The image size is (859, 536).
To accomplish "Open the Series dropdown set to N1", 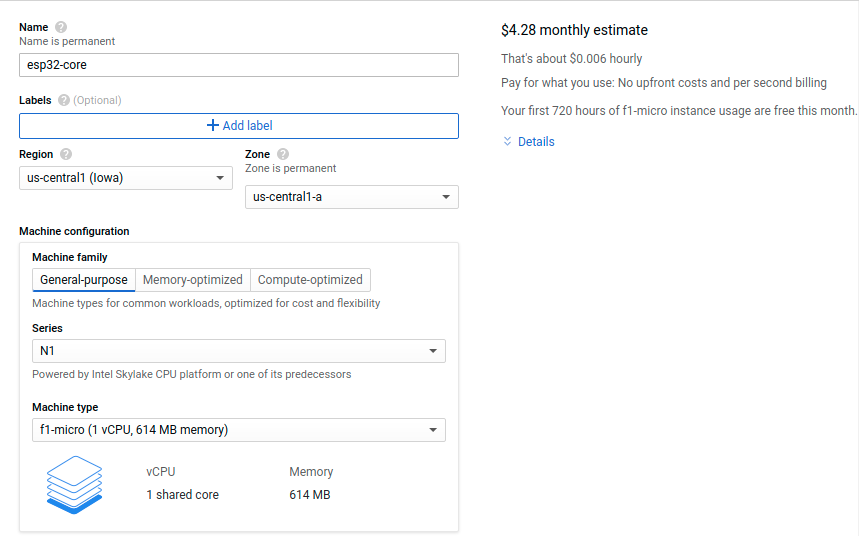I will (238, 351).
